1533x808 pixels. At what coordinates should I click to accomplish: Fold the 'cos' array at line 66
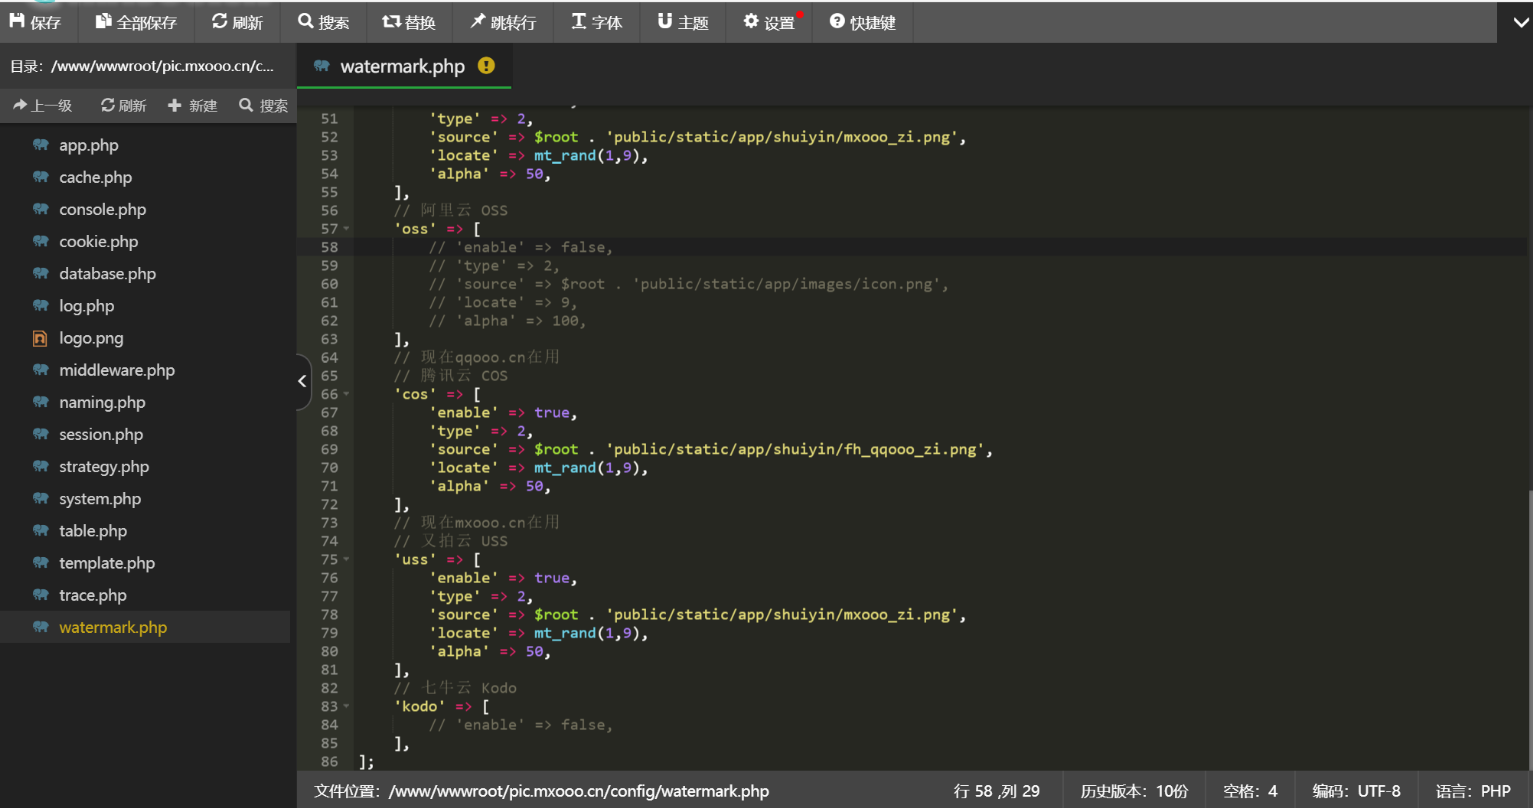347,395
